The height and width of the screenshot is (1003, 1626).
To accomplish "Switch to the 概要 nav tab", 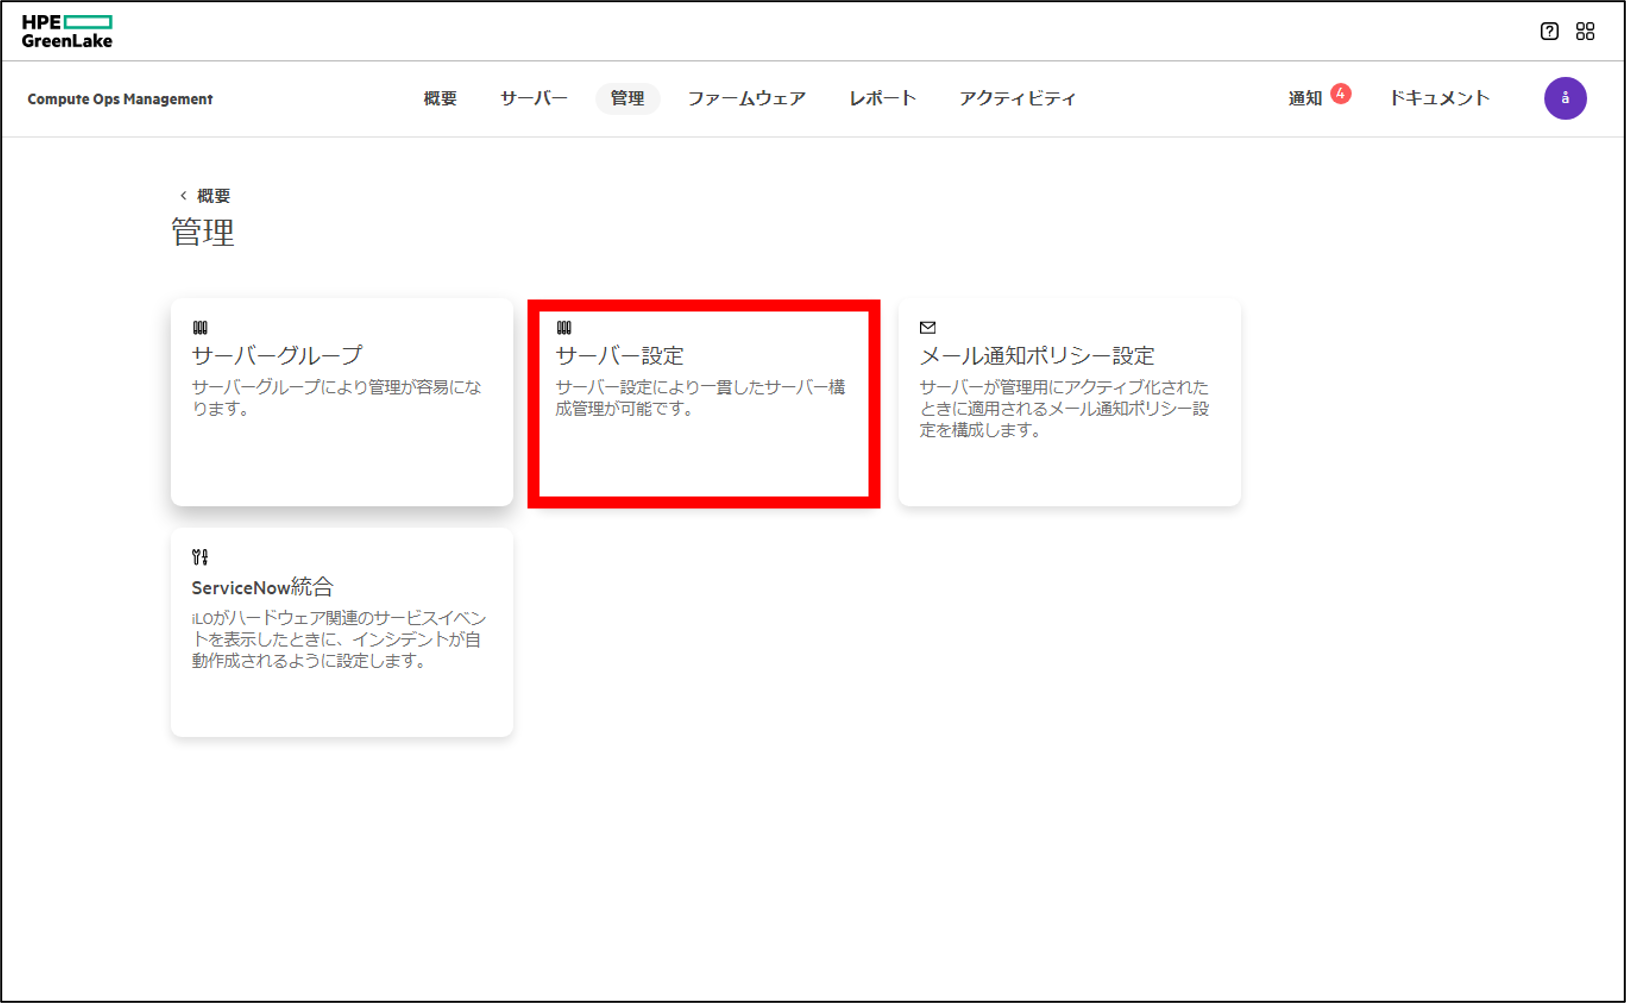I will click(440, 98).
